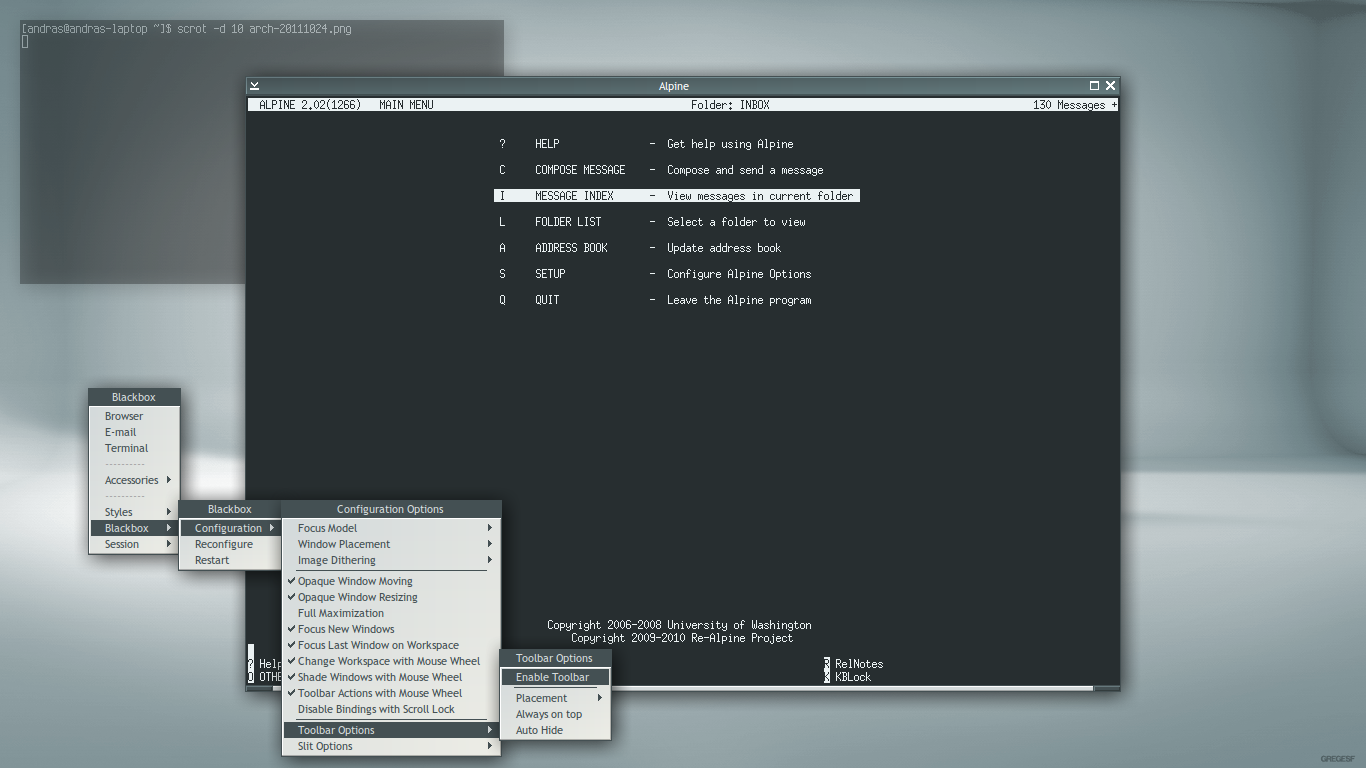Enable Disable Bindings with Scroll Lock
Viewport: 1366px width, 768px height.
click(391, 709)
